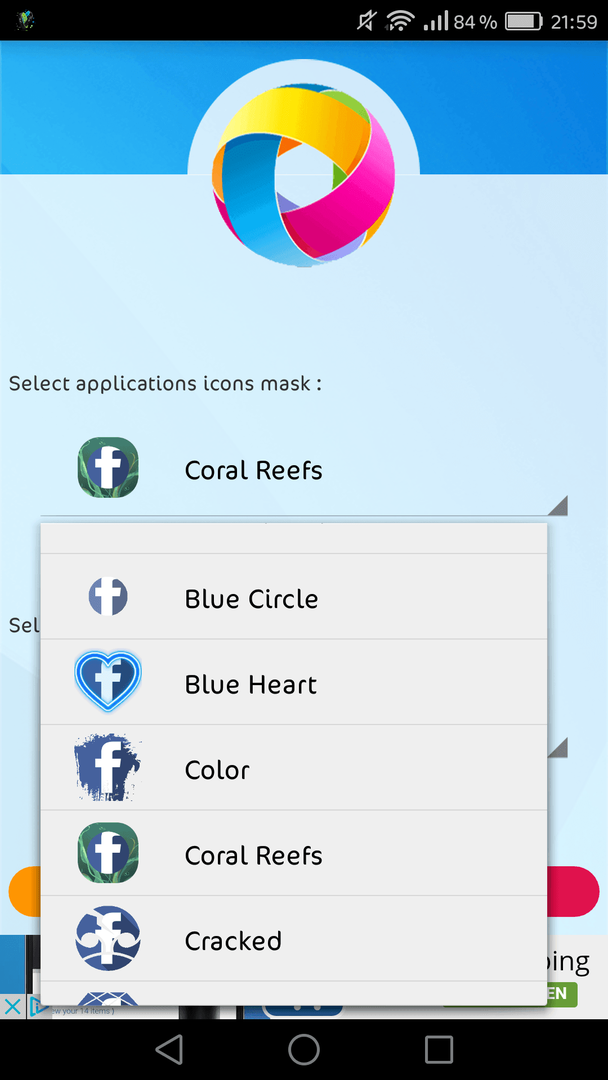Tap the Blue Circle Facebook icon

108,596
